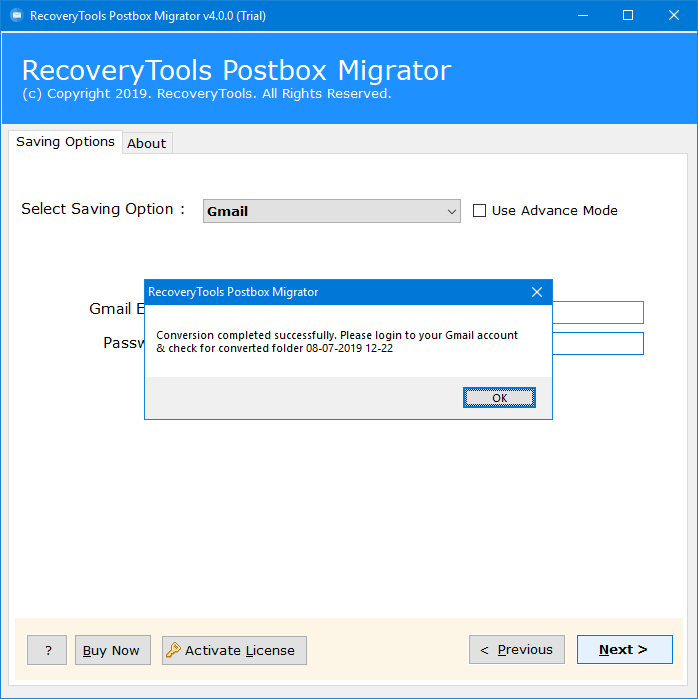
Task: Click OK in the conversion completed dialog
Action: (x=499, y=397)
